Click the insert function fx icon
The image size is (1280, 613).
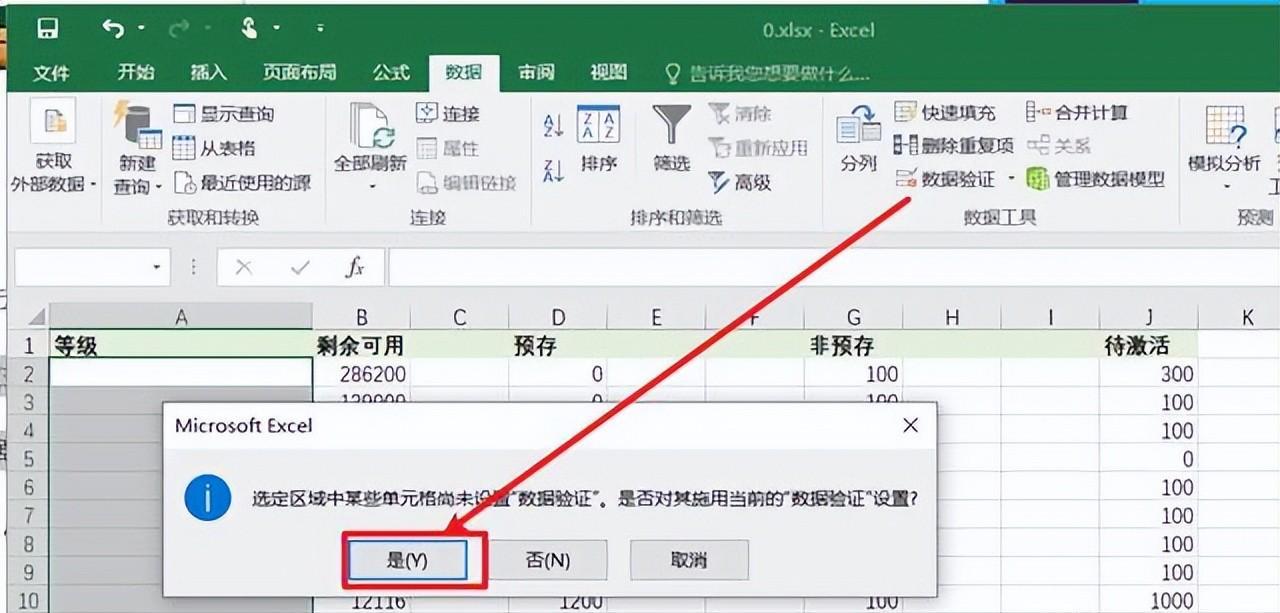tap(354, 268)
